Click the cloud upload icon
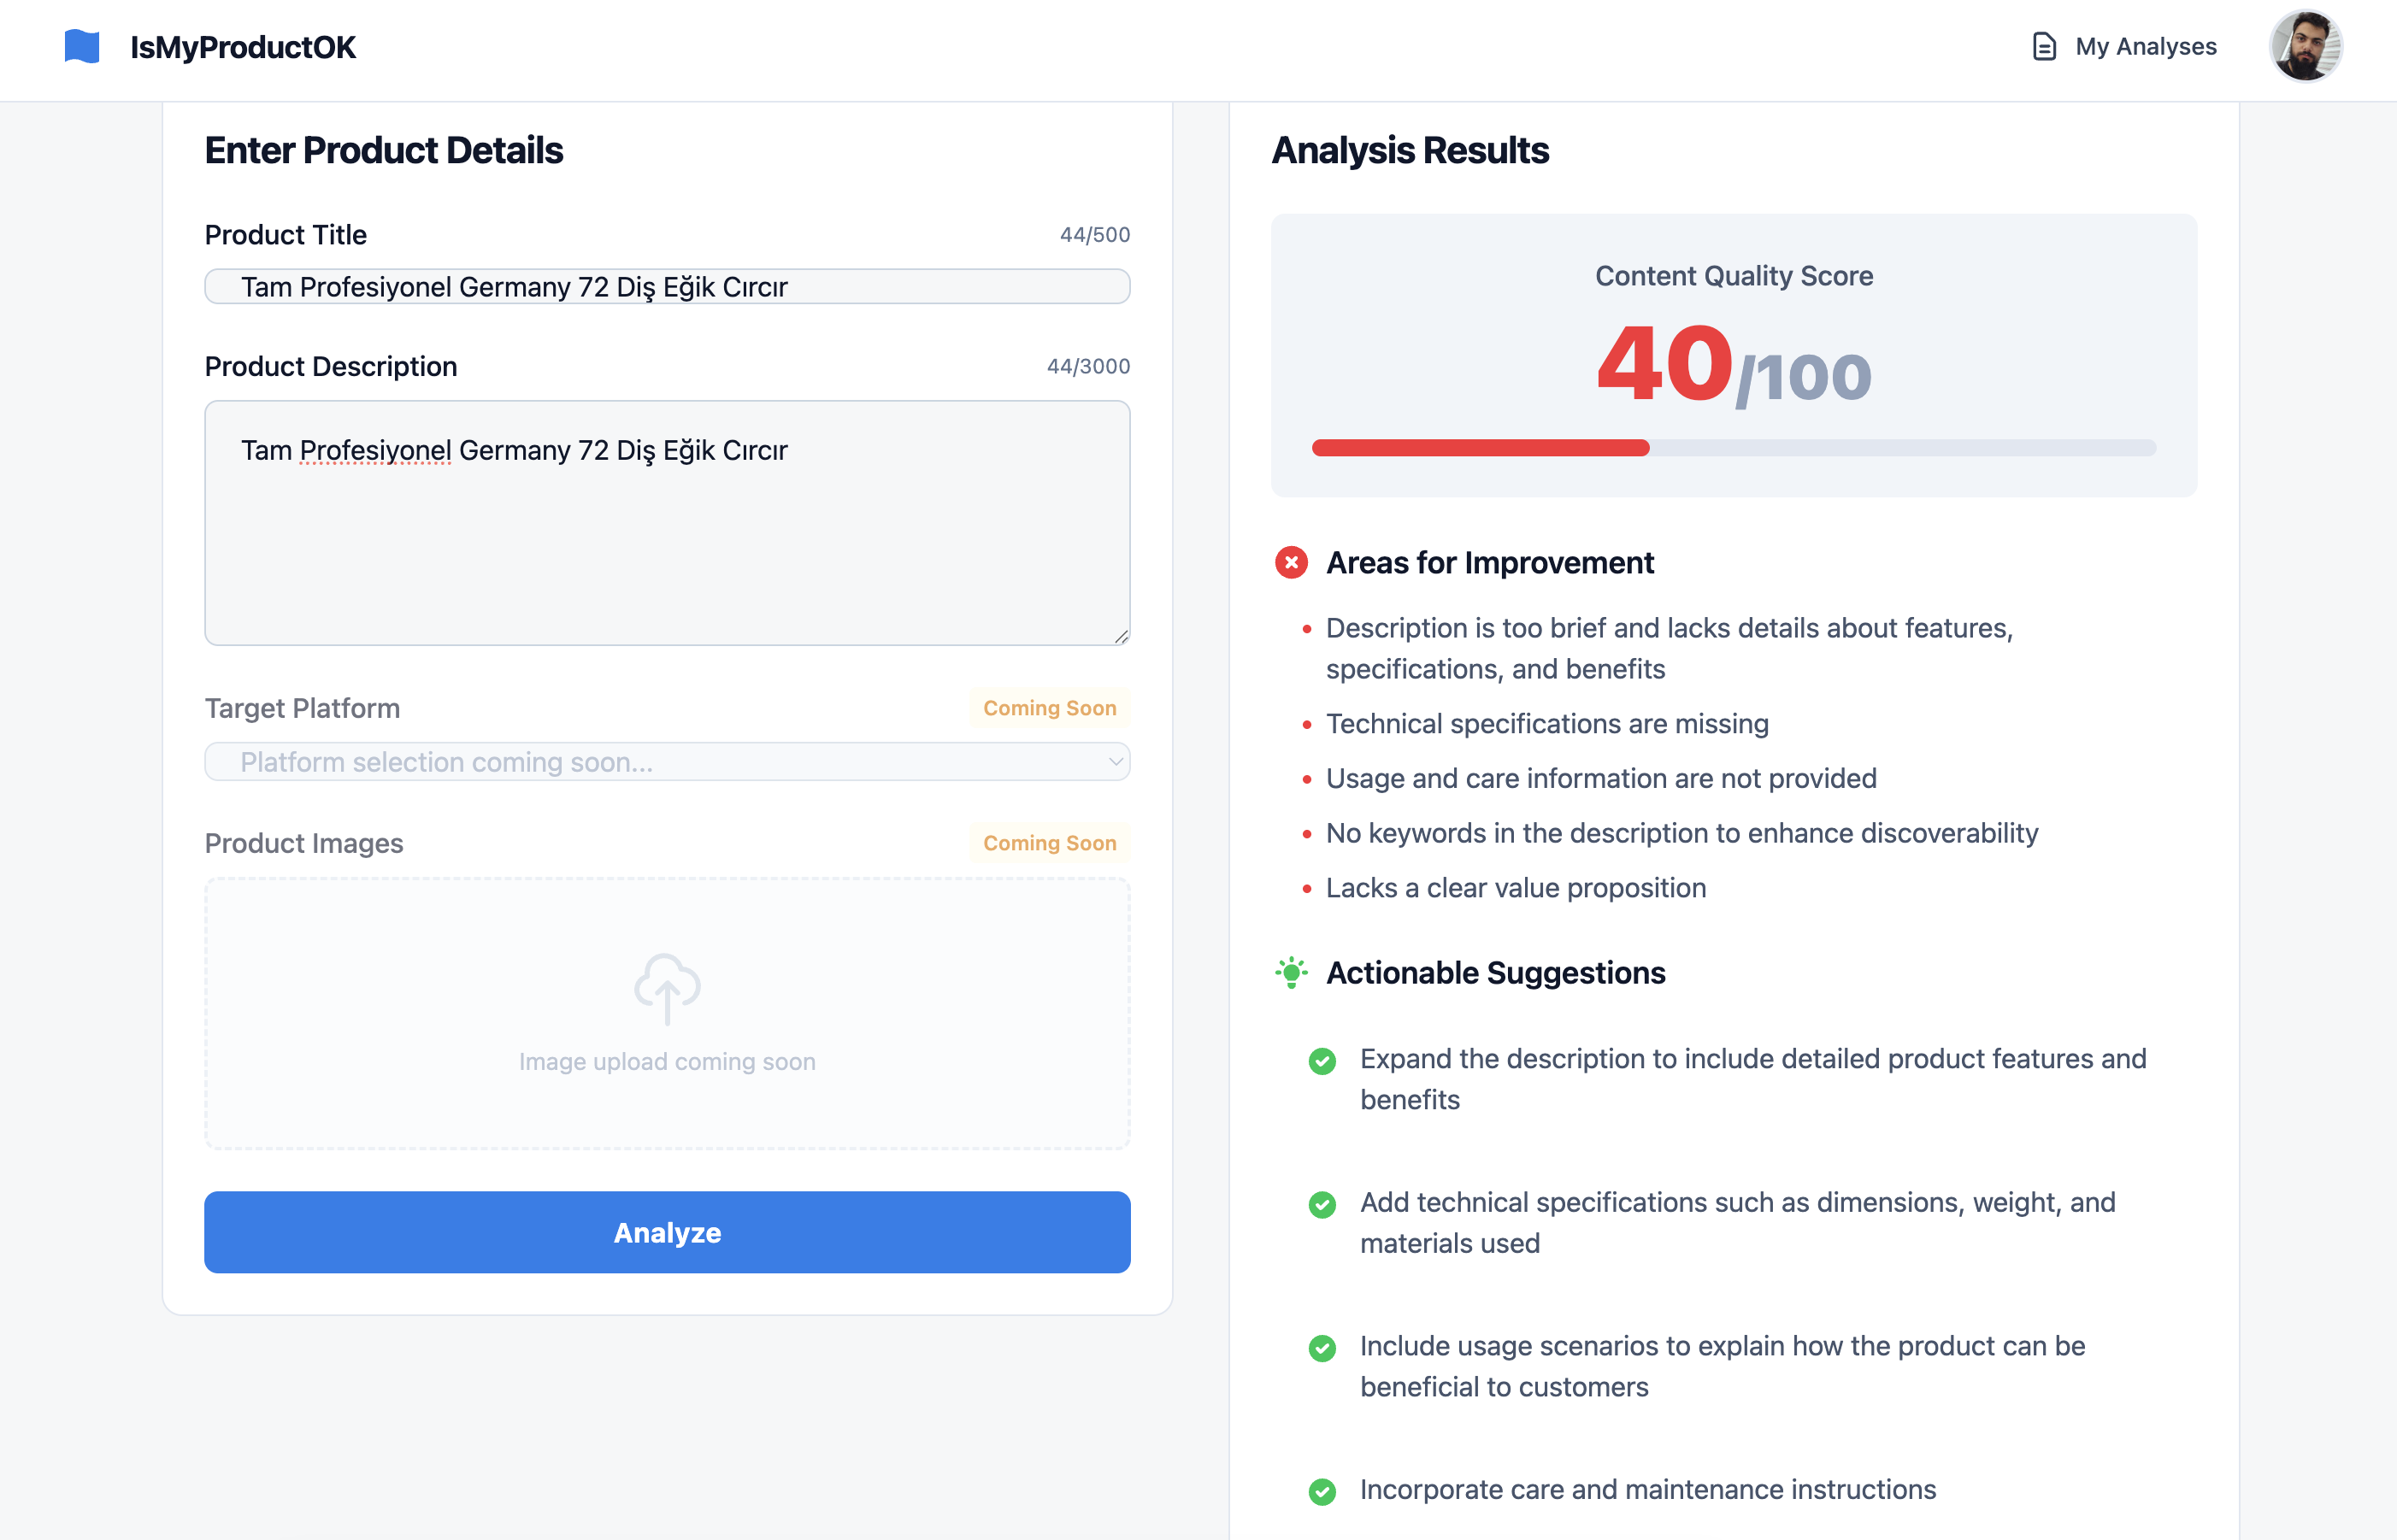2397x1540 pixels. coord(666,988)
